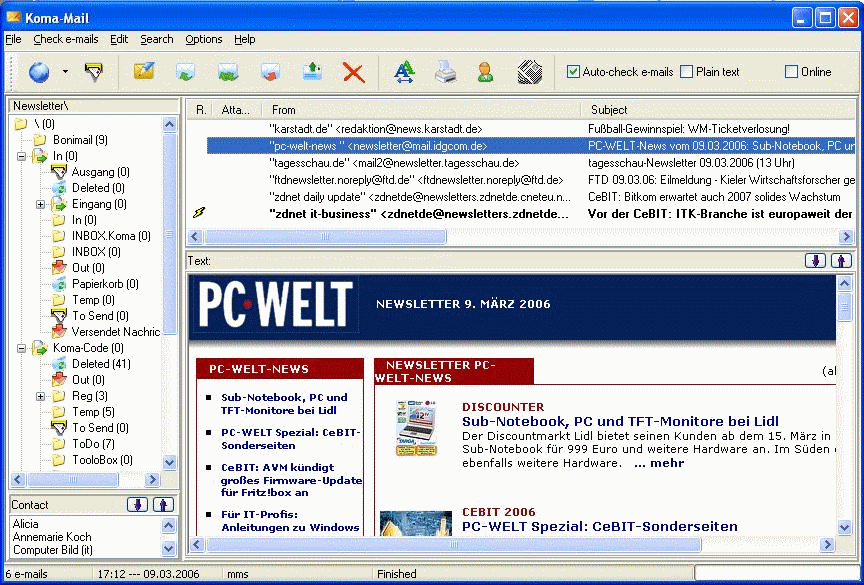Viewport: 864px width, 585px height.
Task: Select the INBOX.Koma (0) folder
Action: click(x=111, y=236)
